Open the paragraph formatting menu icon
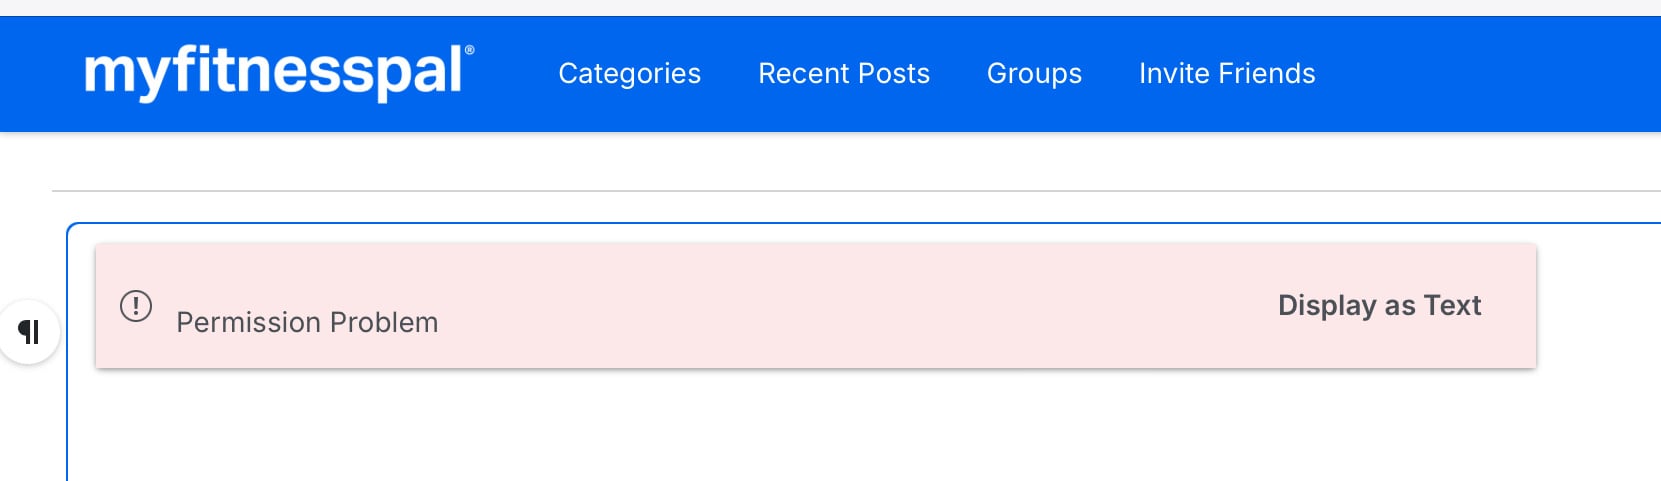Viewport: 1661px width, 481px height. (29, 332)
